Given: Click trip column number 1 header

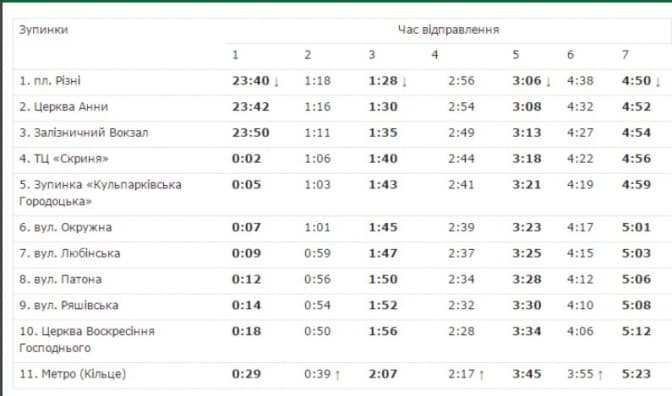Looking at the screenshot, I should tap(235, 55).
